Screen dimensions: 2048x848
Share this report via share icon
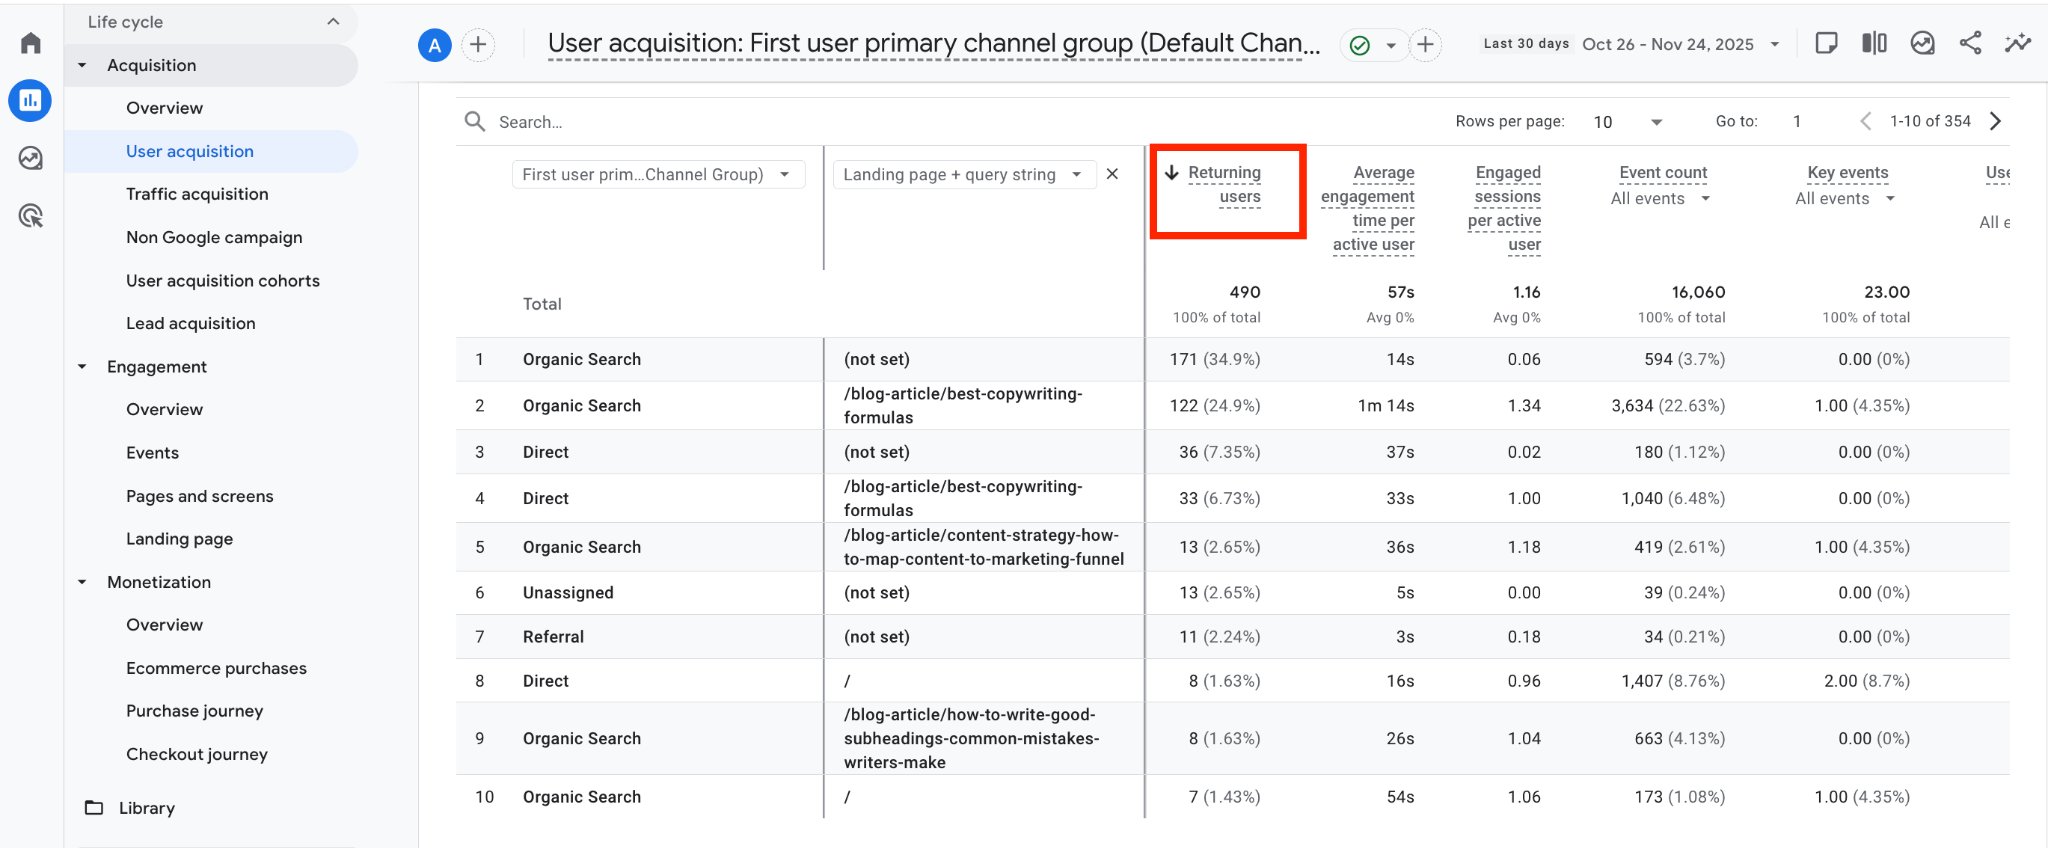1970,43
